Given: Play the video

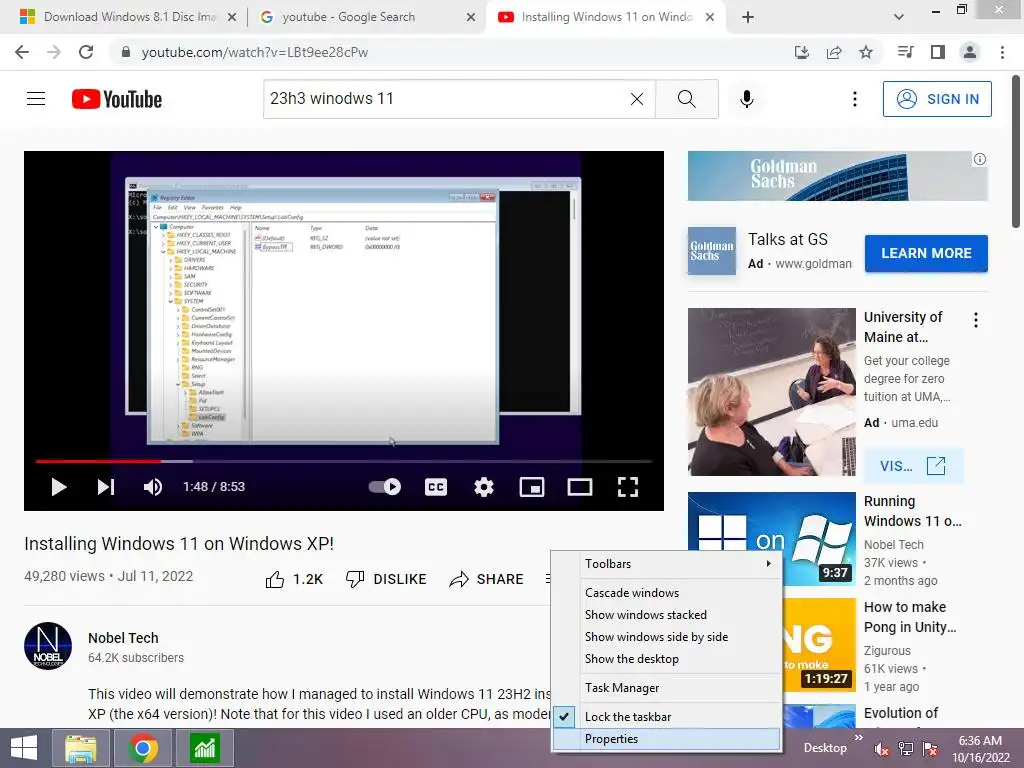Looking at the screenshot, I should (59, 487).
